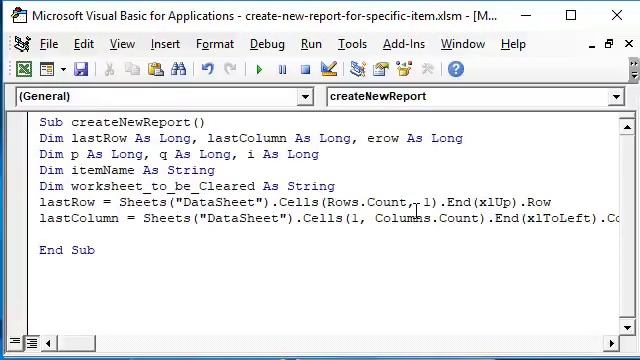Viewport: 640px width, 360px height.
Task: Click on the 'Sub createNewReport()' line
Action: click(122, 122)
